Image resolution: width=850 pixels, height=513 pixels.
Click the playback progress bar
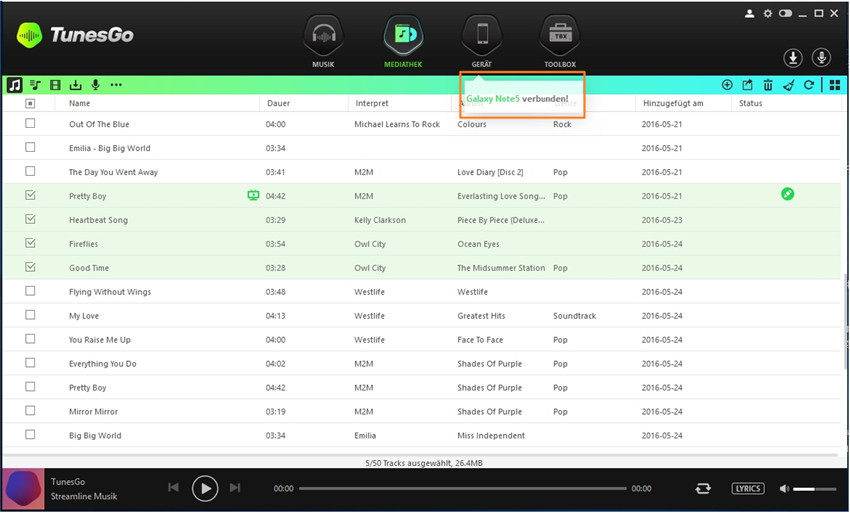click(x=462, y=489)
